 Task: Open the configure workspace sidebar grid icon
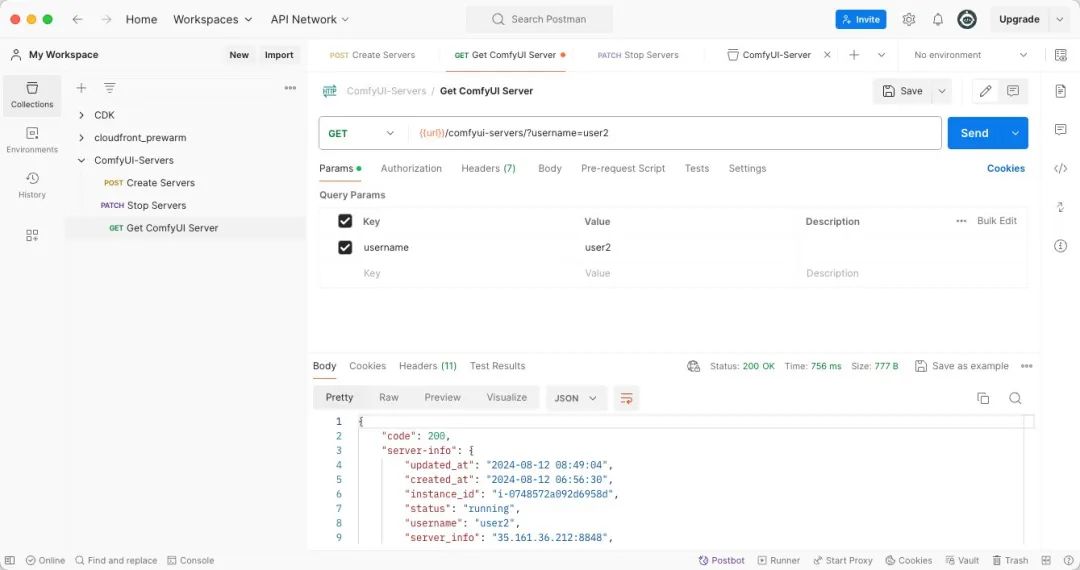32,235
